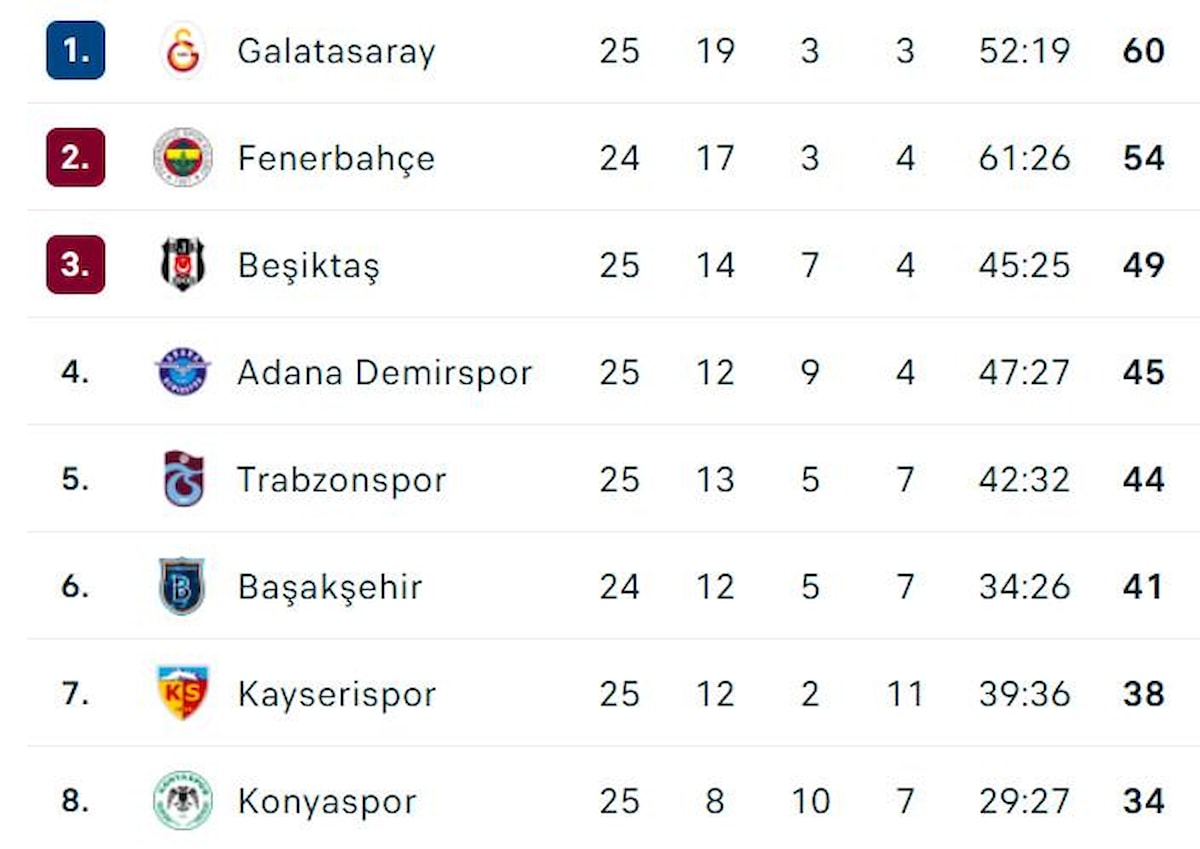Click the maroon position 2 badge
The image size is (1200, 849).
(x=75, y=158)
